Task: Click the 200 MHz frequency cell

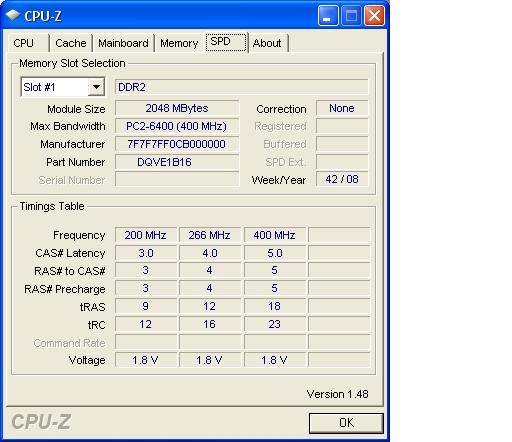Action: 146,235
